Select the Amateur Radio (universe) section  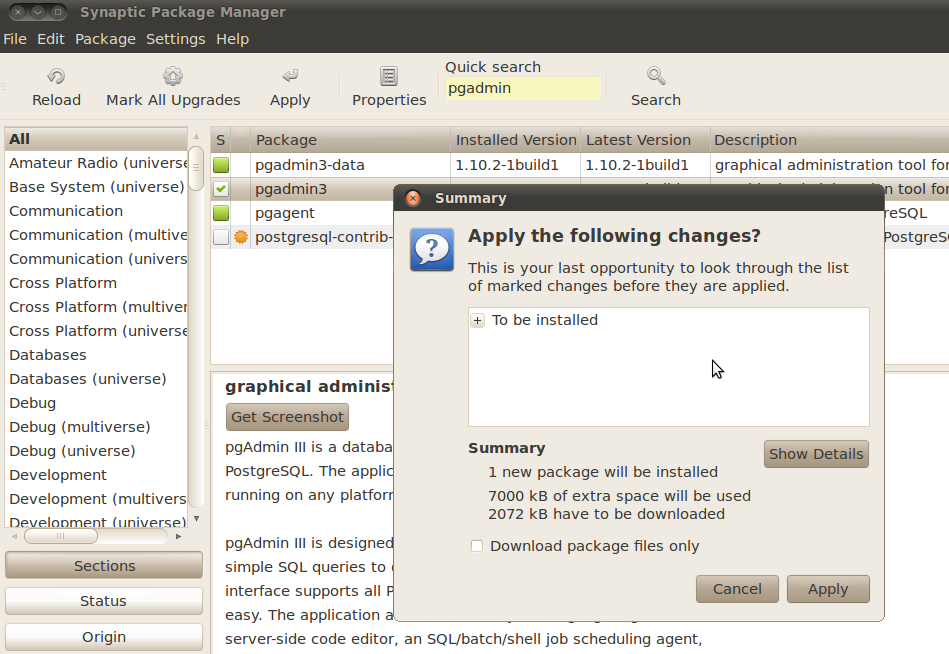[96, 163]
